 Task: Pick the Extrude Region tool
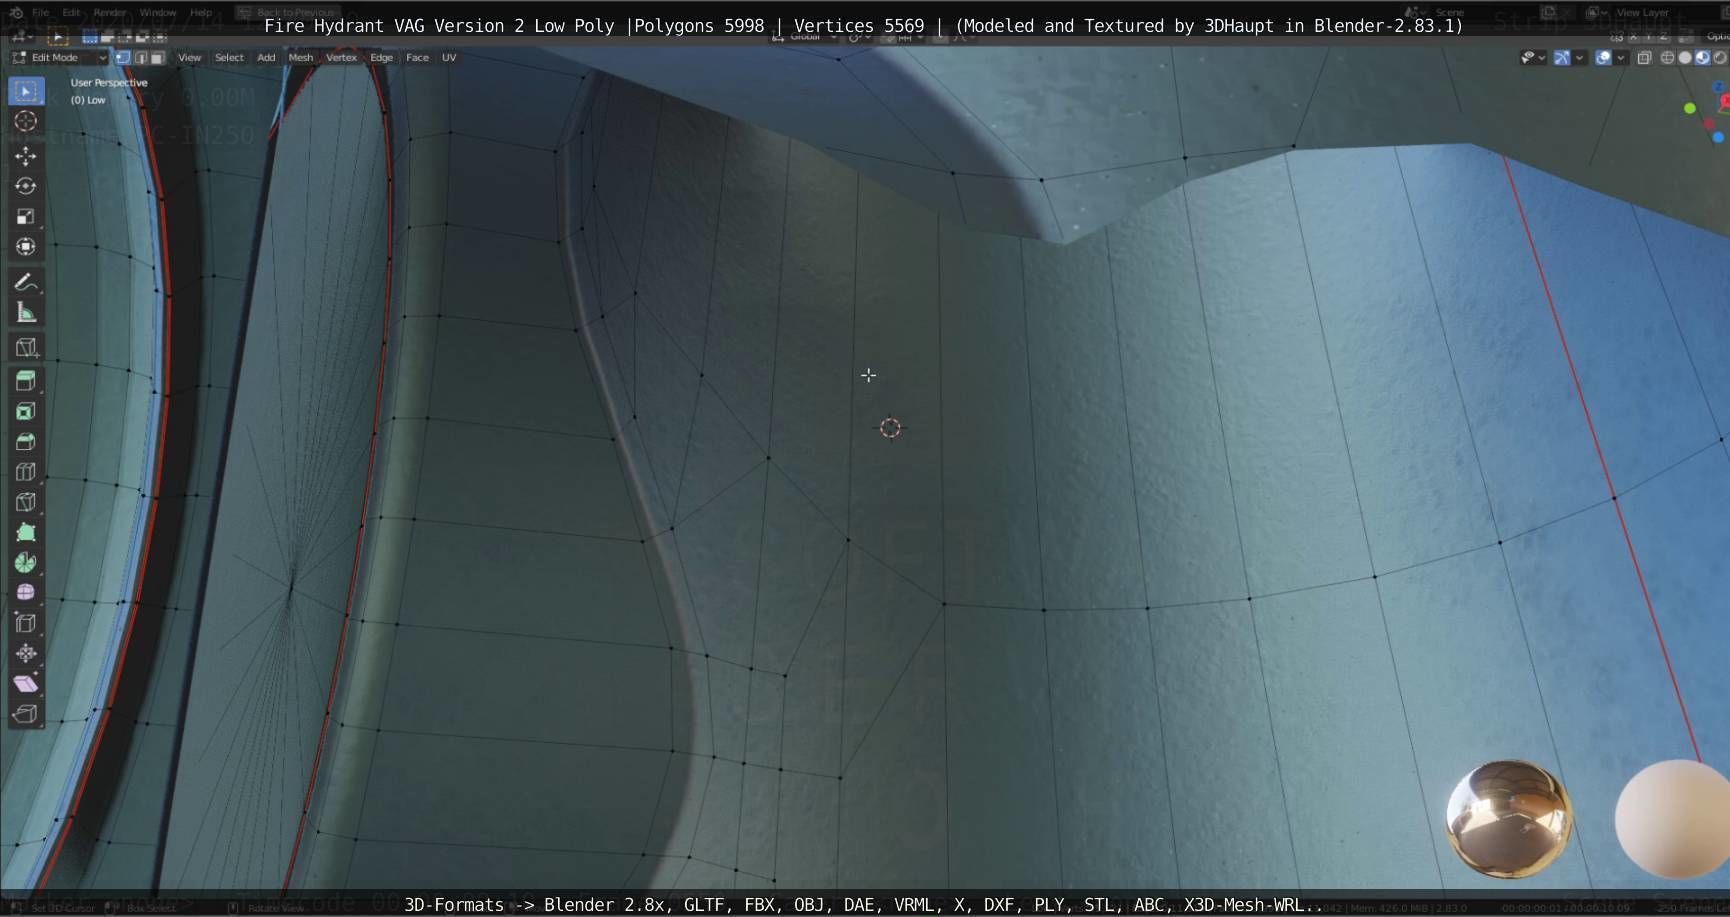(x=26, y=381)
